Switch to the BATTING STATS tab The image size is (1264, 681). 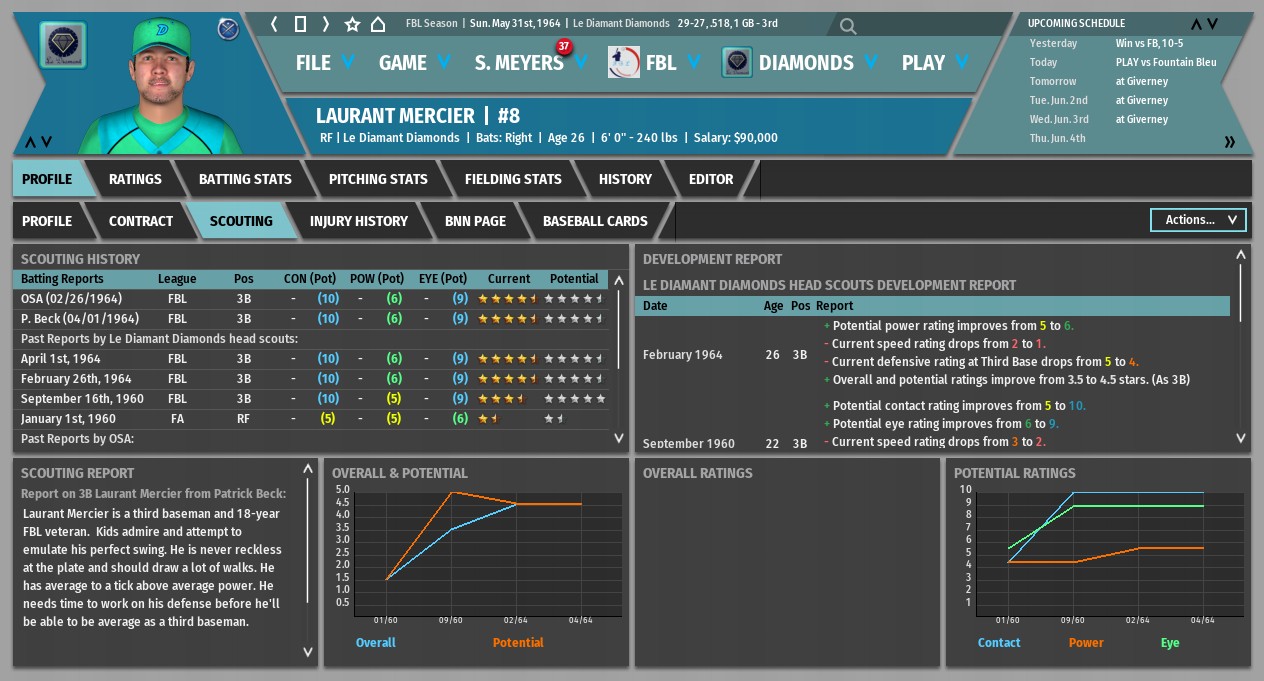pos(245,179)
